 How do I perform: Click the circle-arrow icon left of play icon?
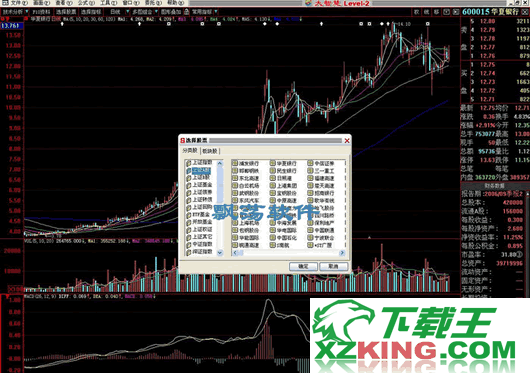coord(446,12)
